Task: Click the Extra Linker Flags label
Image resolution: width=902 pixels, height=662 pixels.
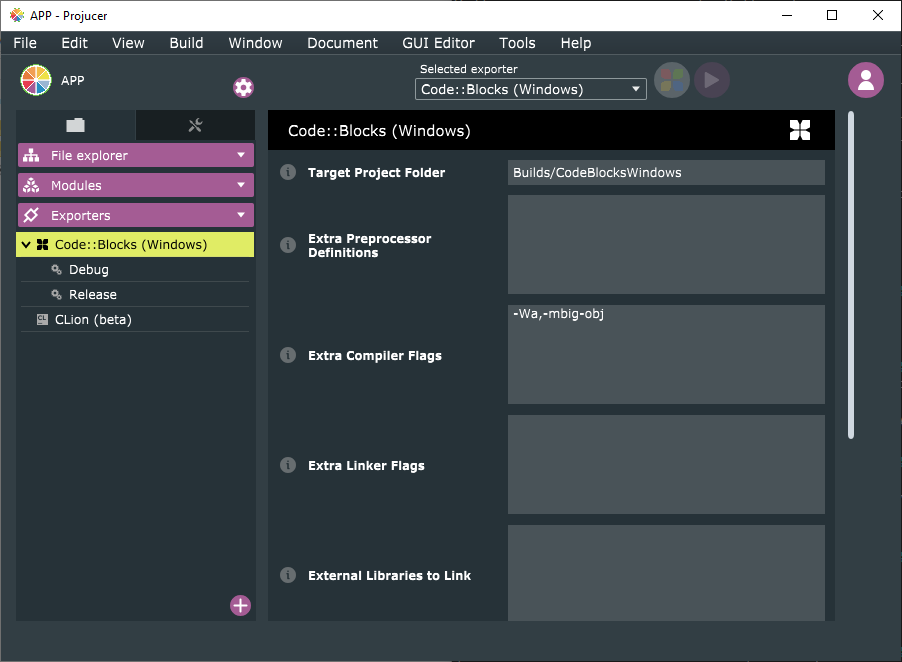Action: point(366,465)
